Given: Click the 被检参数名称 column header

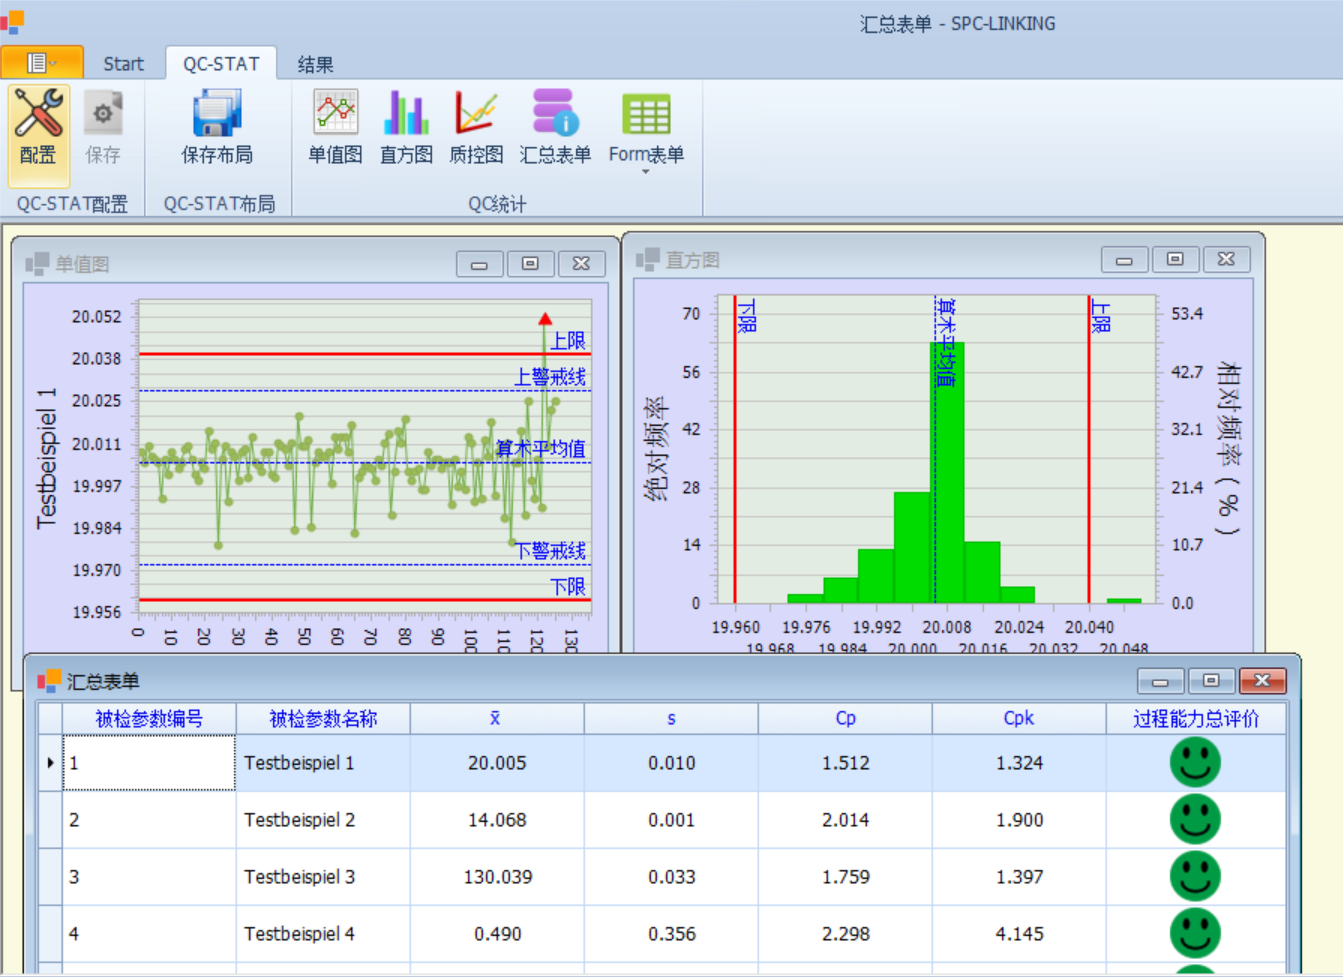Looking at the screenshot, I should click(x=323, y=718).
